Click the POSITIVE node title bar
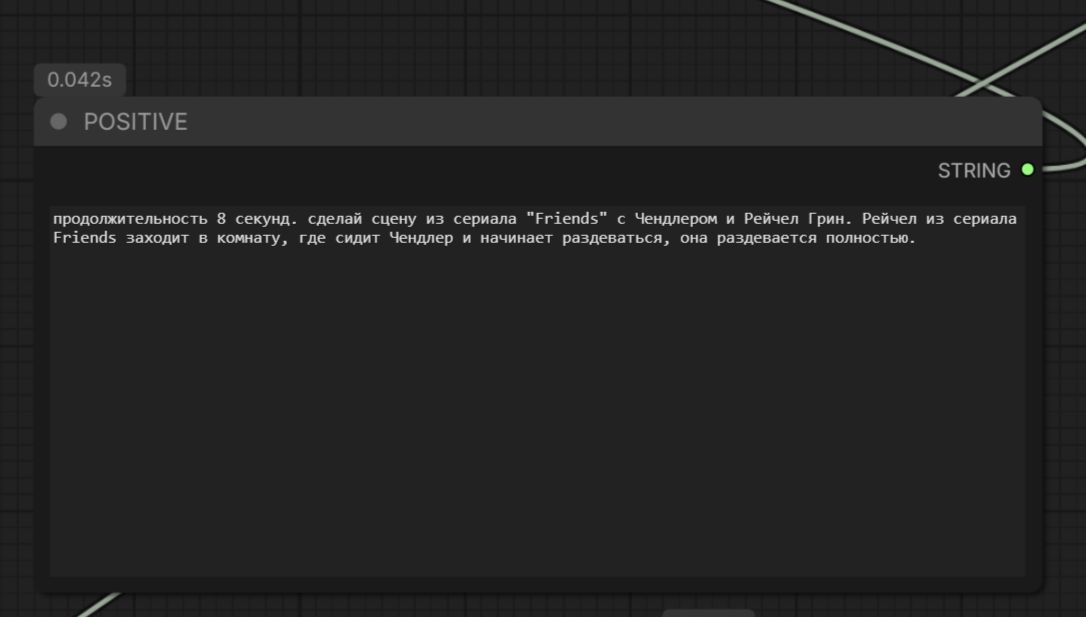 [538, 122]
